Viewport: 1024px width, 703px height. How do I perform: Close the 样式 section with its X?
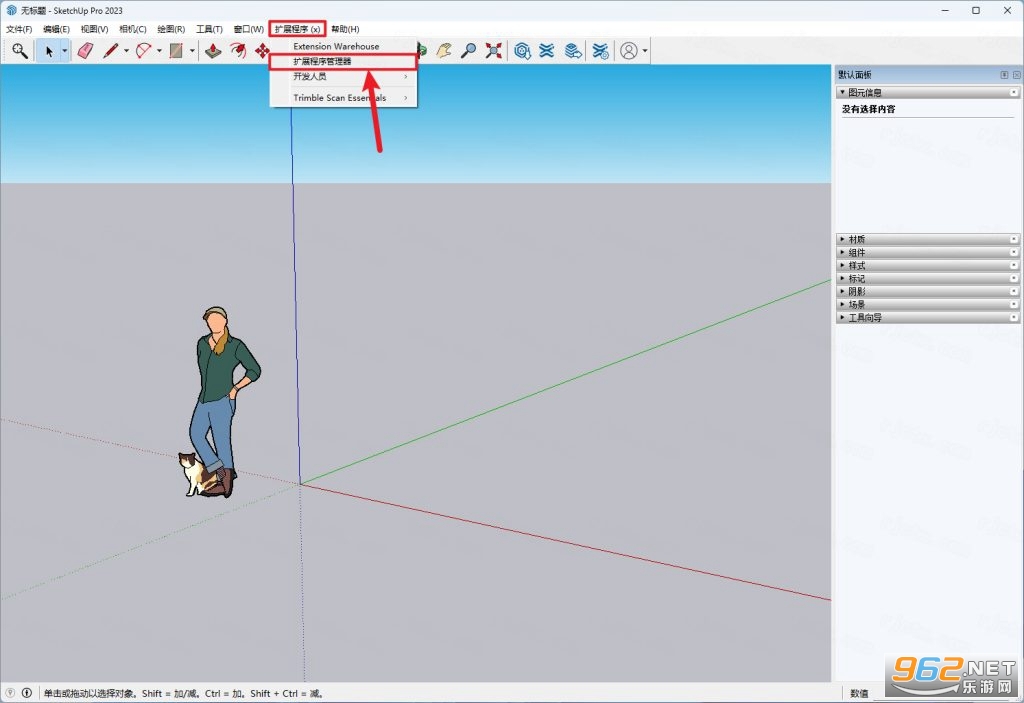(x=1014, y=265)
